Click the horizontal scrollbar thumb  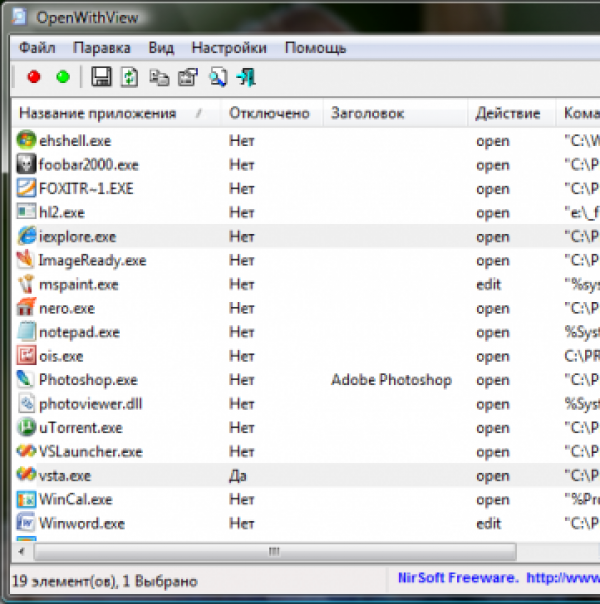click(270, 551)
